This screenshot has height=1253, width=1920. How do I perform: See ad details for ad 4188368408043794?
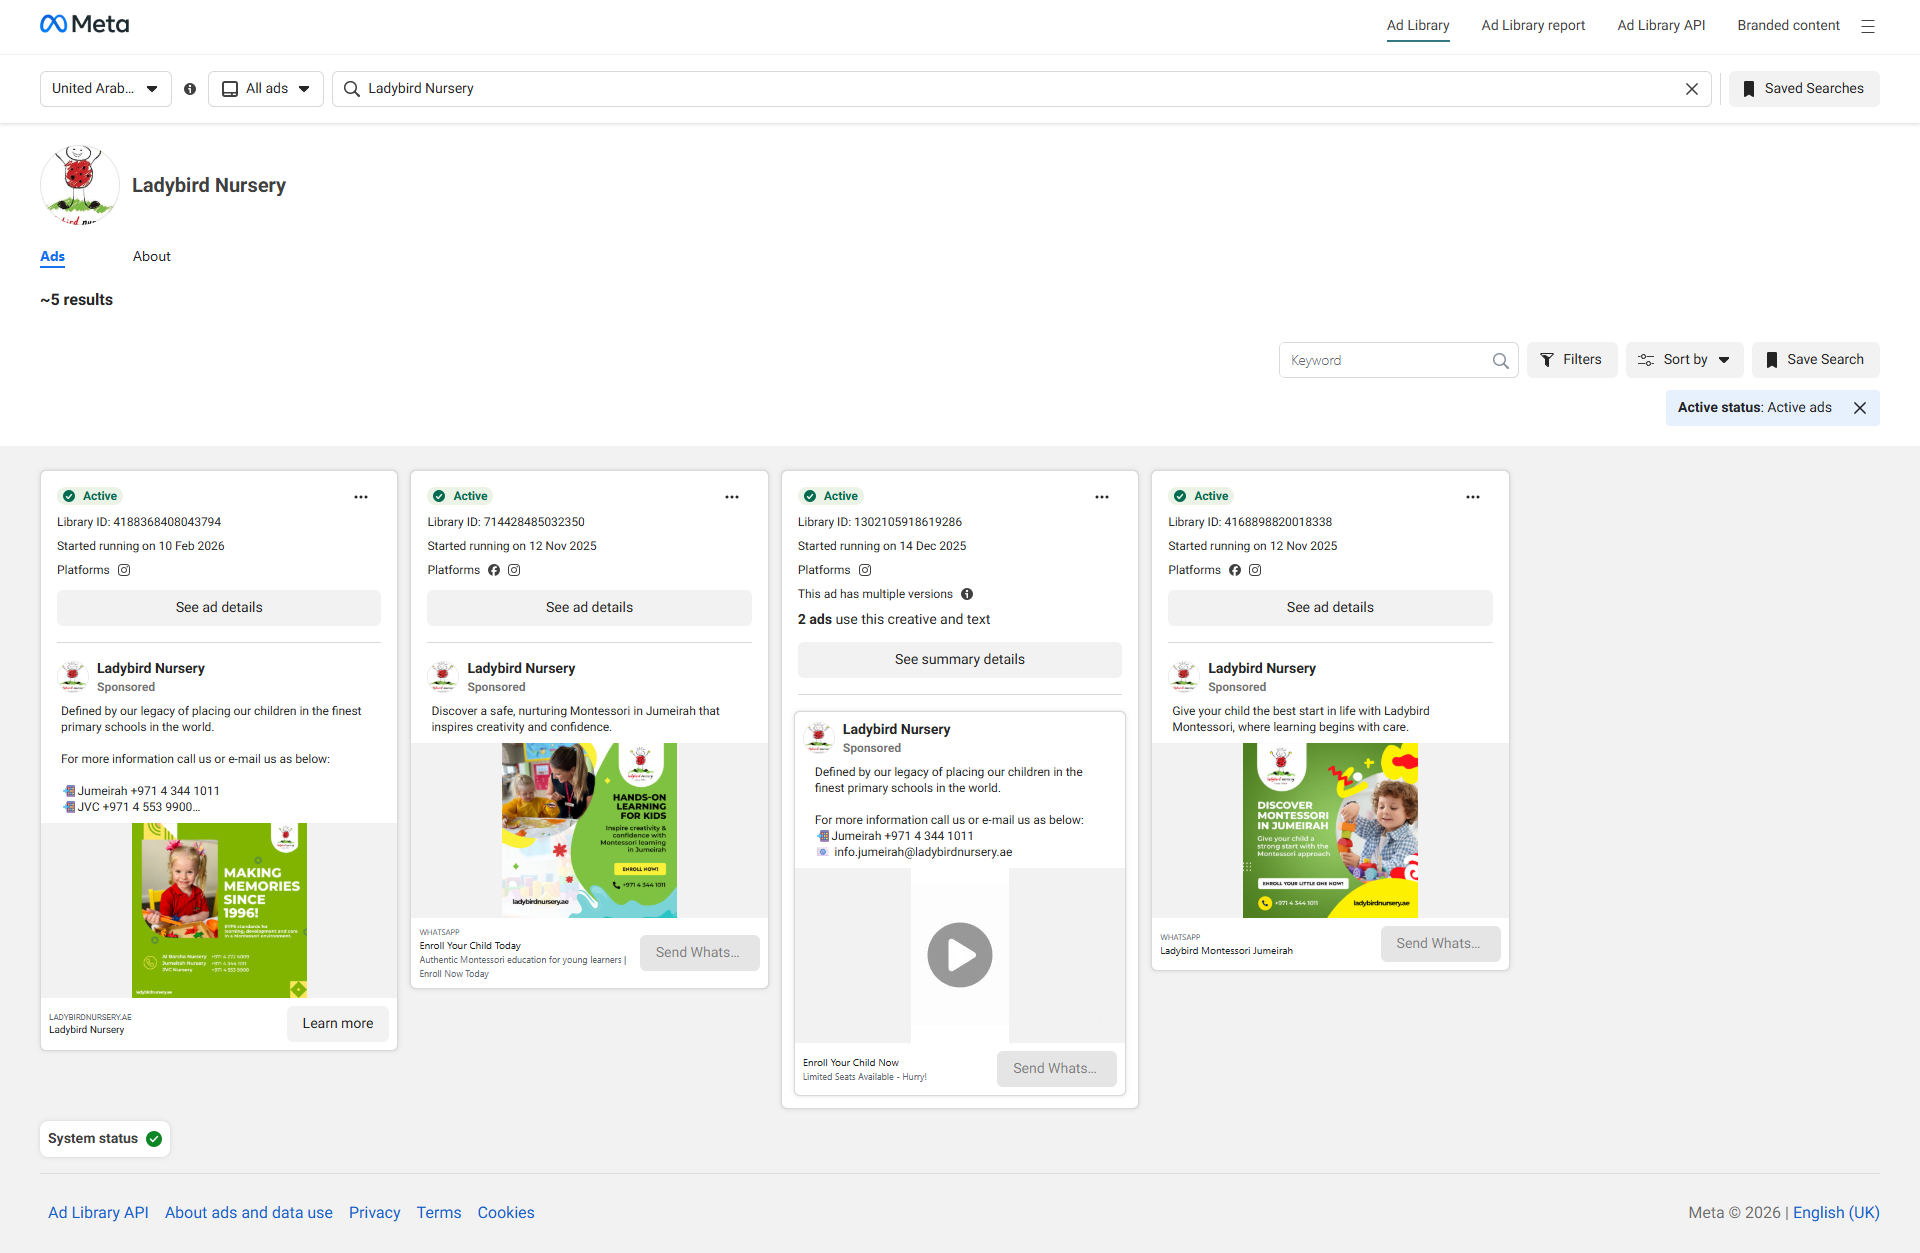click(x=219, y=608)
